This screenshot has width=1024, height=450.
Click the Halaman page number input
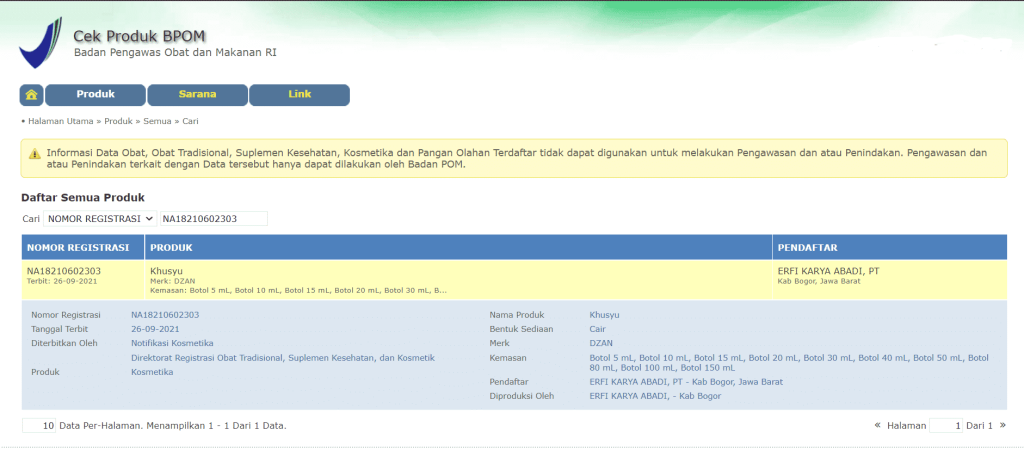[946, 426]
